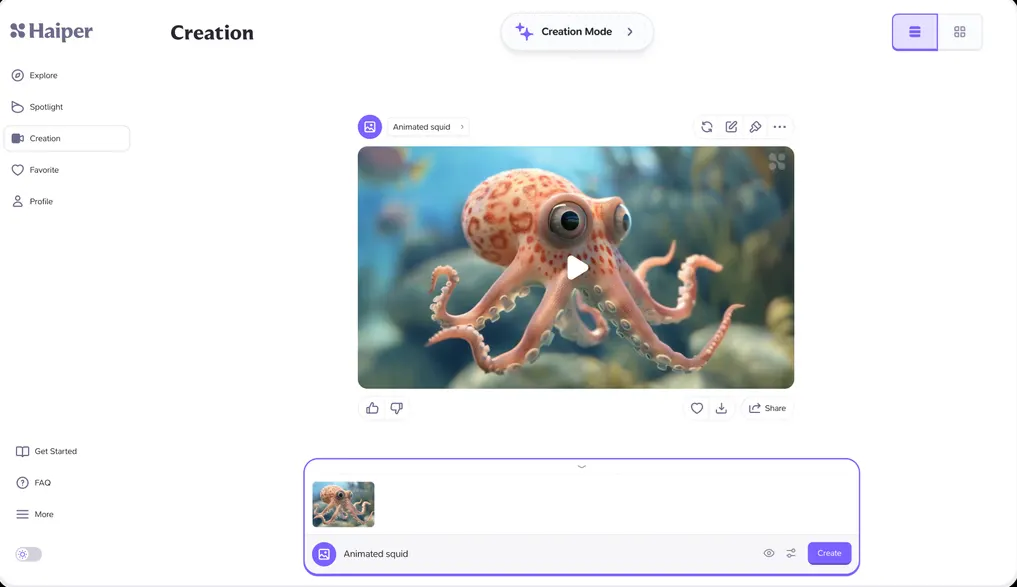The image size is (1017, 587).
Task: Click the Create button
Action: (x=829, y=553)
